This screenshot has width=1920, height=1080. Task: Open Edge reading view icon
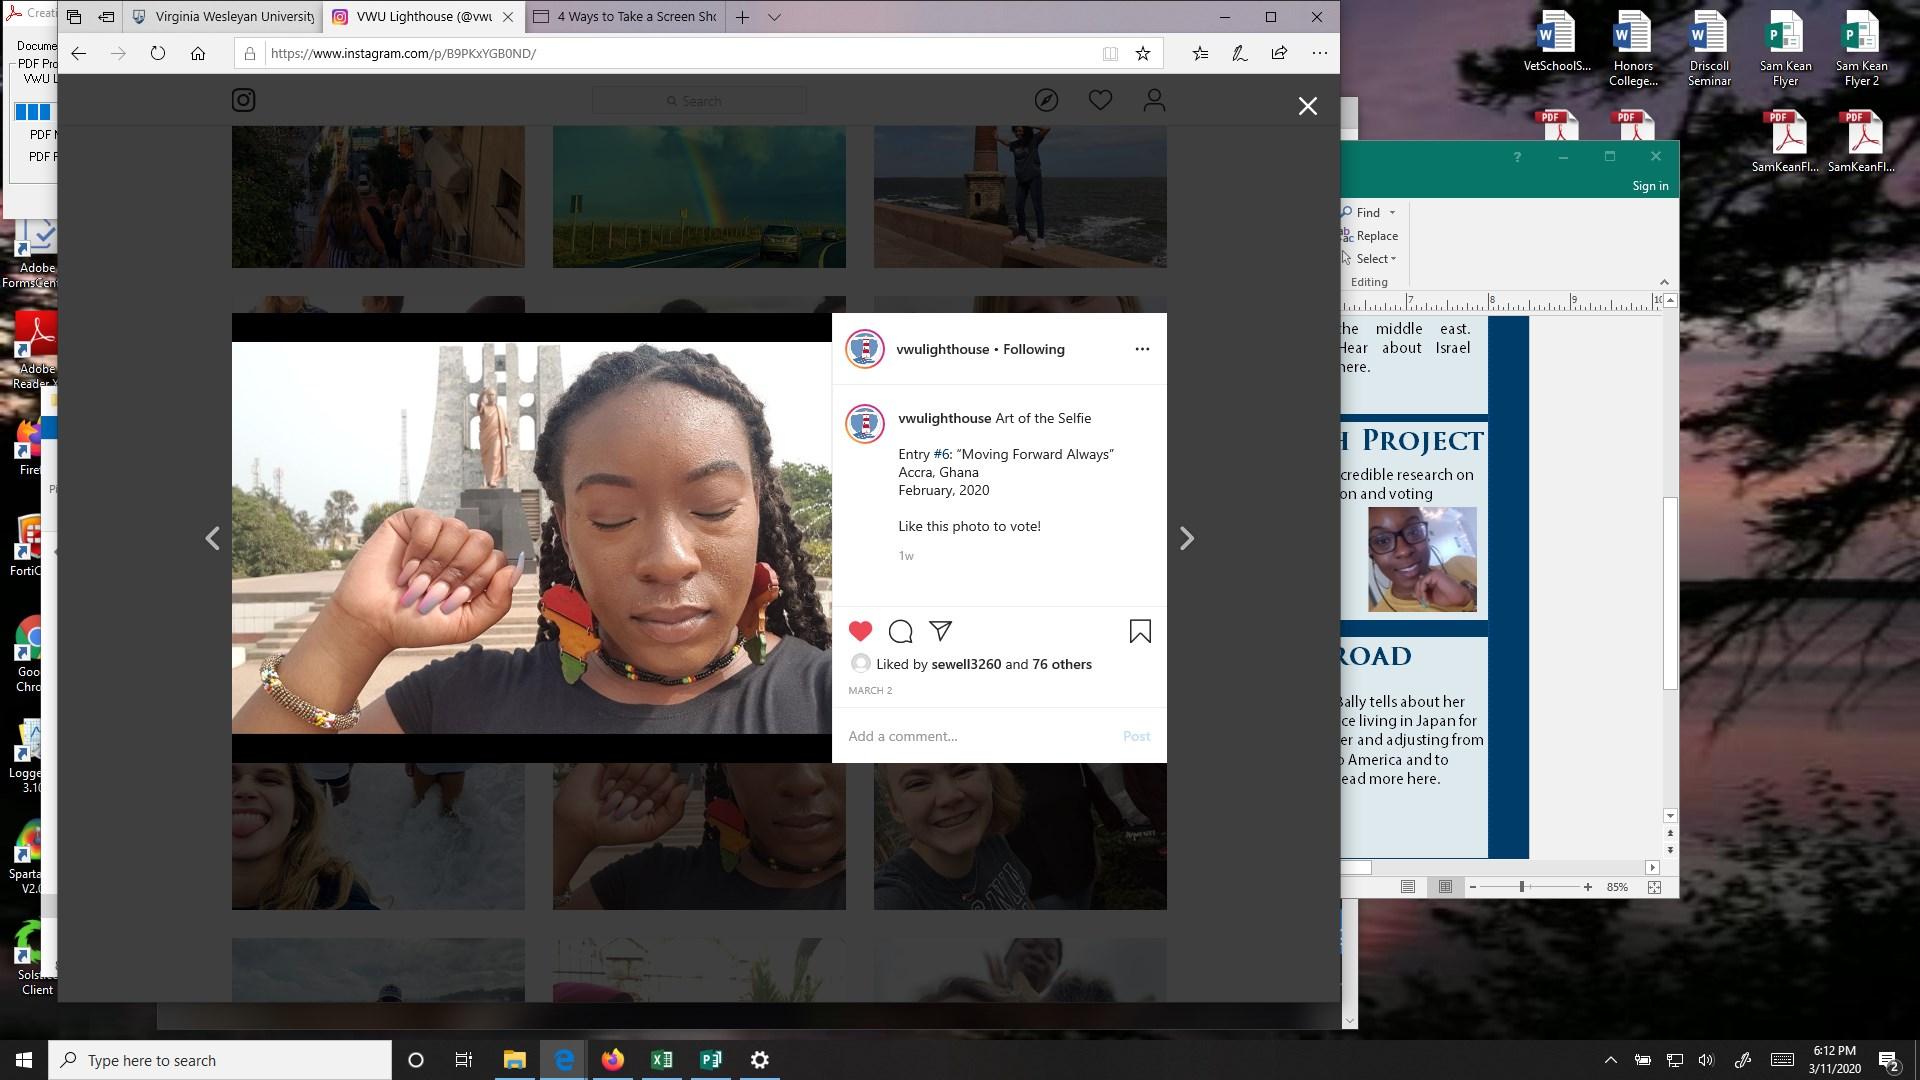tap(1110, 54)
